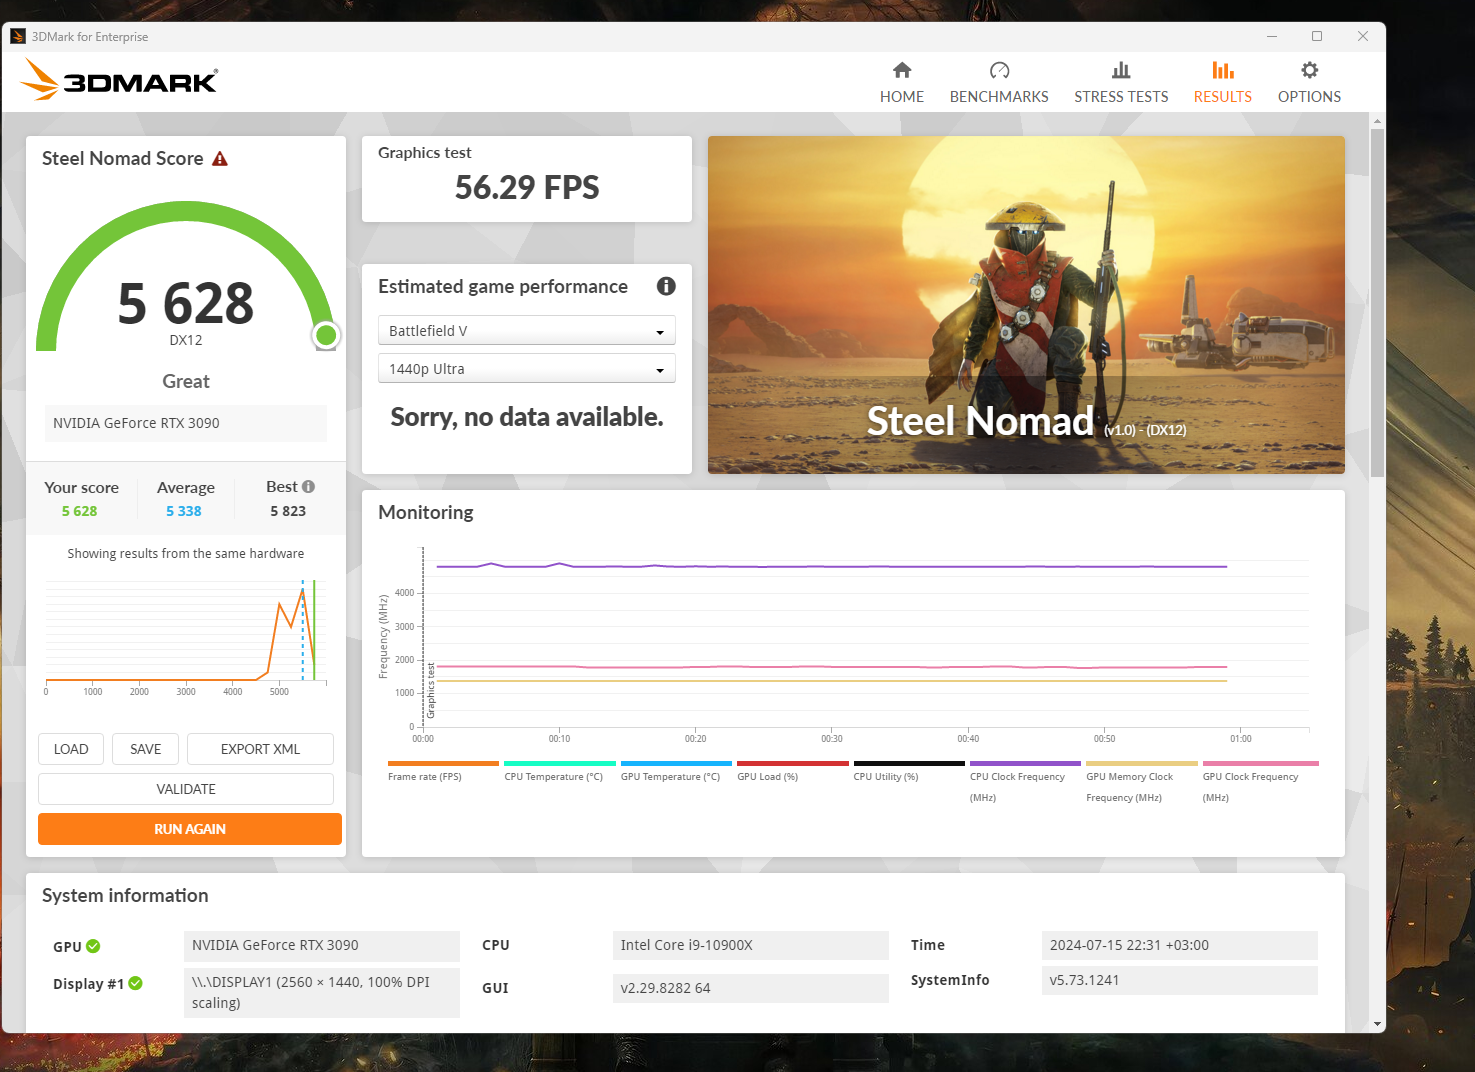Expand the Battlefield V game dropdown
This screenshot has height=1072, width=1475.
pyautogui.click(x=526, y=330)
